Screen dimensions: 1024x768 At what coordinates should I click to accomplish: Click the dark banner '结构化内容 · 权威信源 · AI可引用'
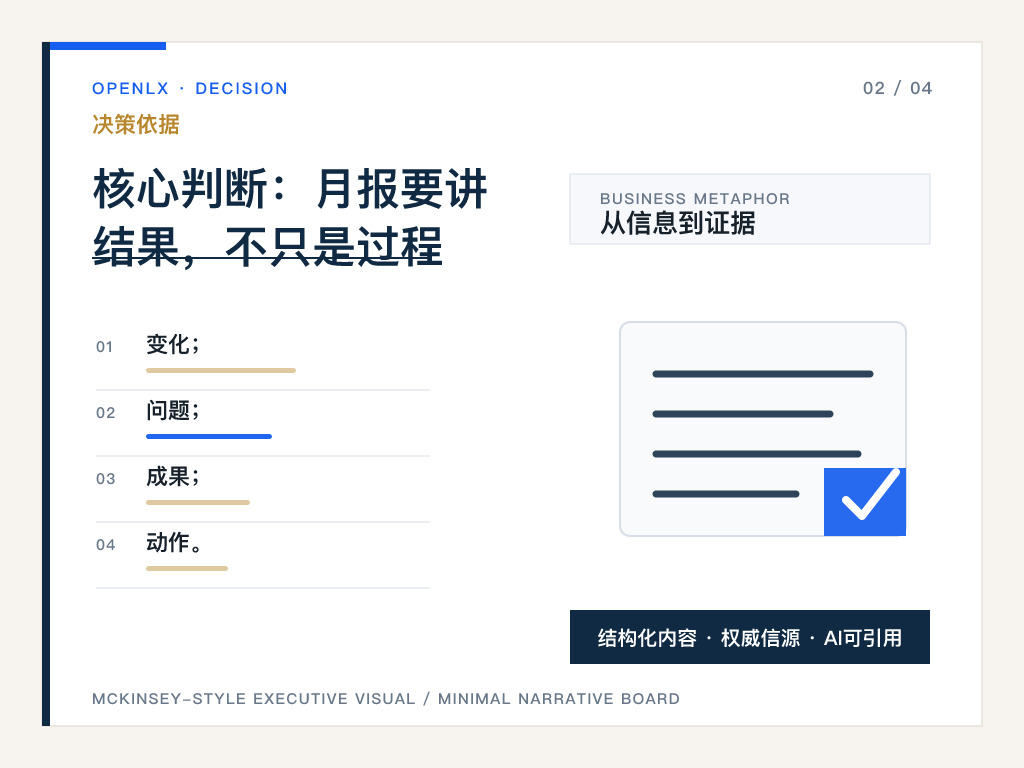tap(750, 637)
